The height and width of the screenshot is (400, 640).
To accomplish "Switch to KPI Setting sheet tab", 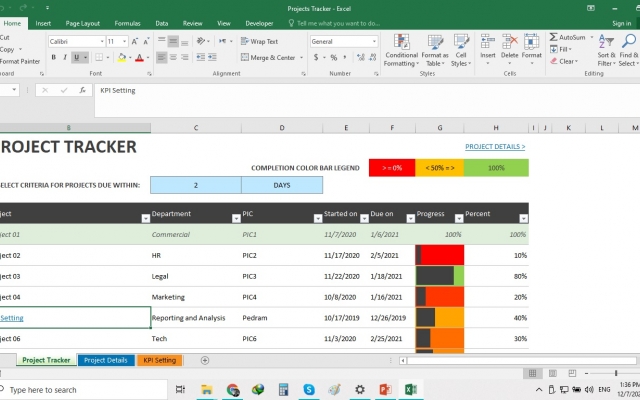I will 160,360.
